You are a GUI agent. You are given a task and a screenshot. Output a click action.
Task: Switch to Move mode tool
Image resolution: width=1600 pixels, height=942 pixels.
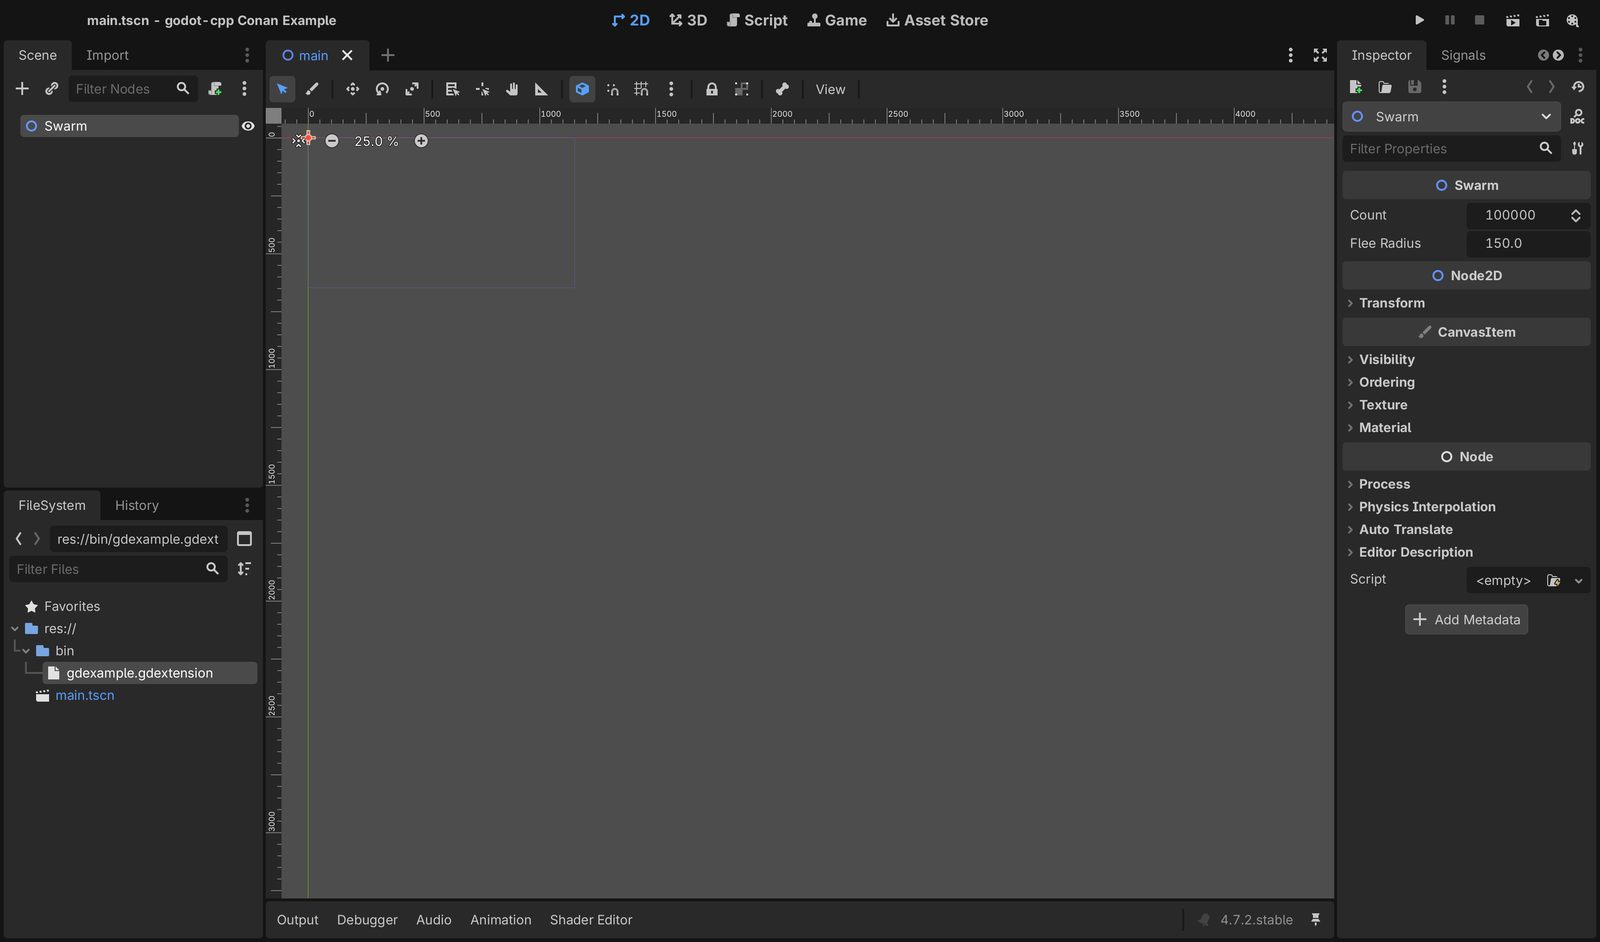pyautogui.click(x=352, y=89)
